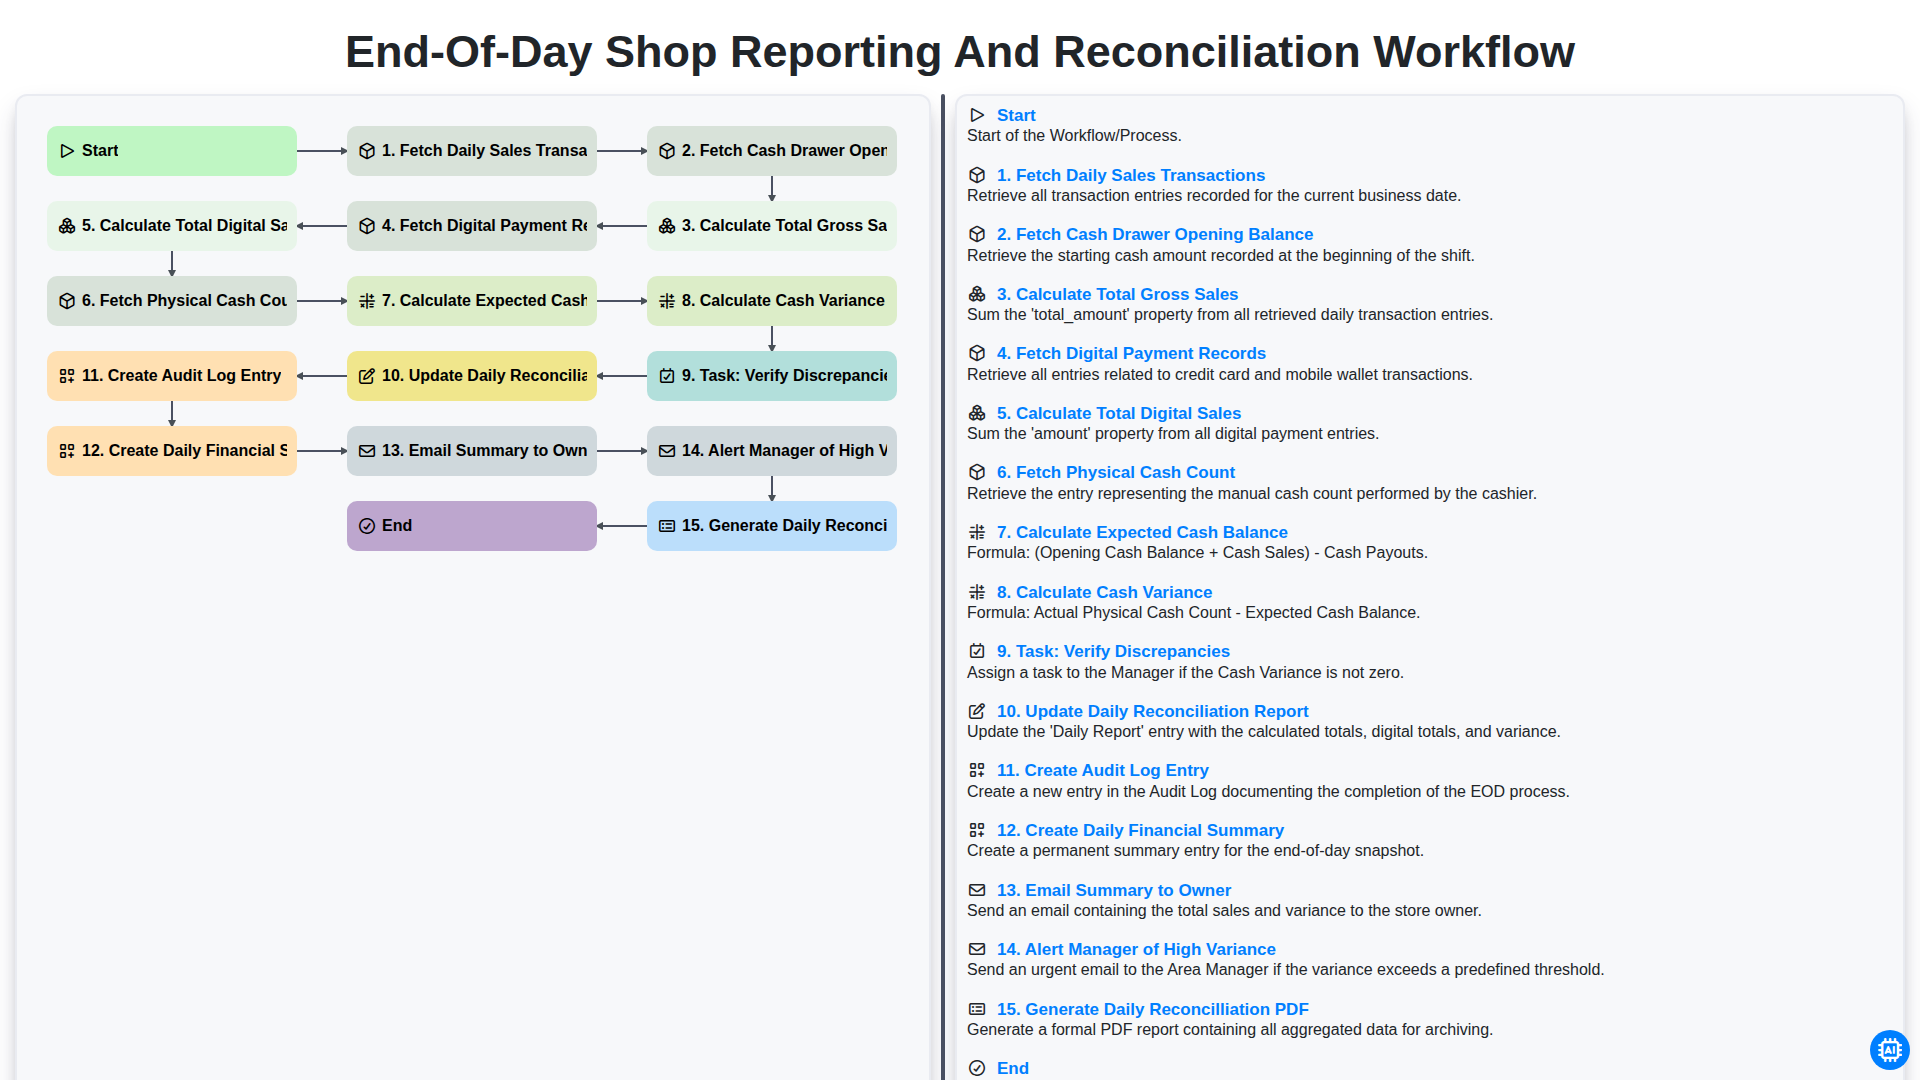Screen dimensions: 1920x1080
Task: Select the green Start node
Action: [x=172, y=151]
